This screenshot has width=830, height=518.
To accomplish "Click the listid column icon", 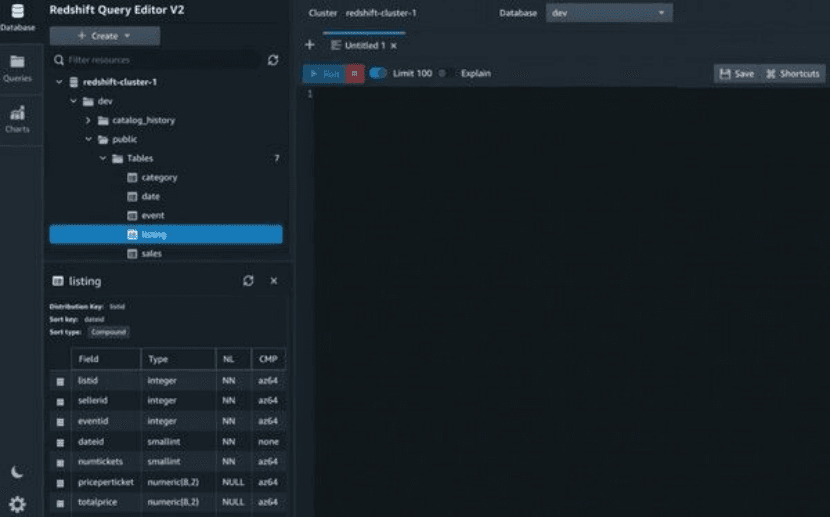I will pyautogui.click(x=60, y=381).
